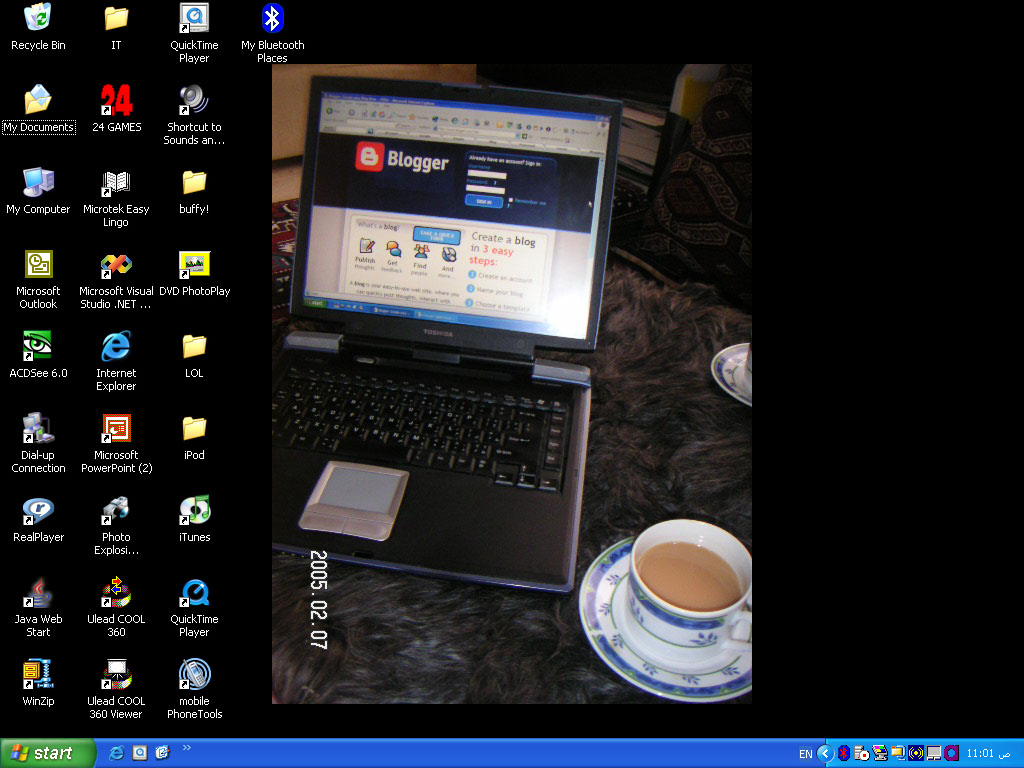Click the tray icon with the red record dot
This screenshot has height=768, width=1024.
[861, 754]
